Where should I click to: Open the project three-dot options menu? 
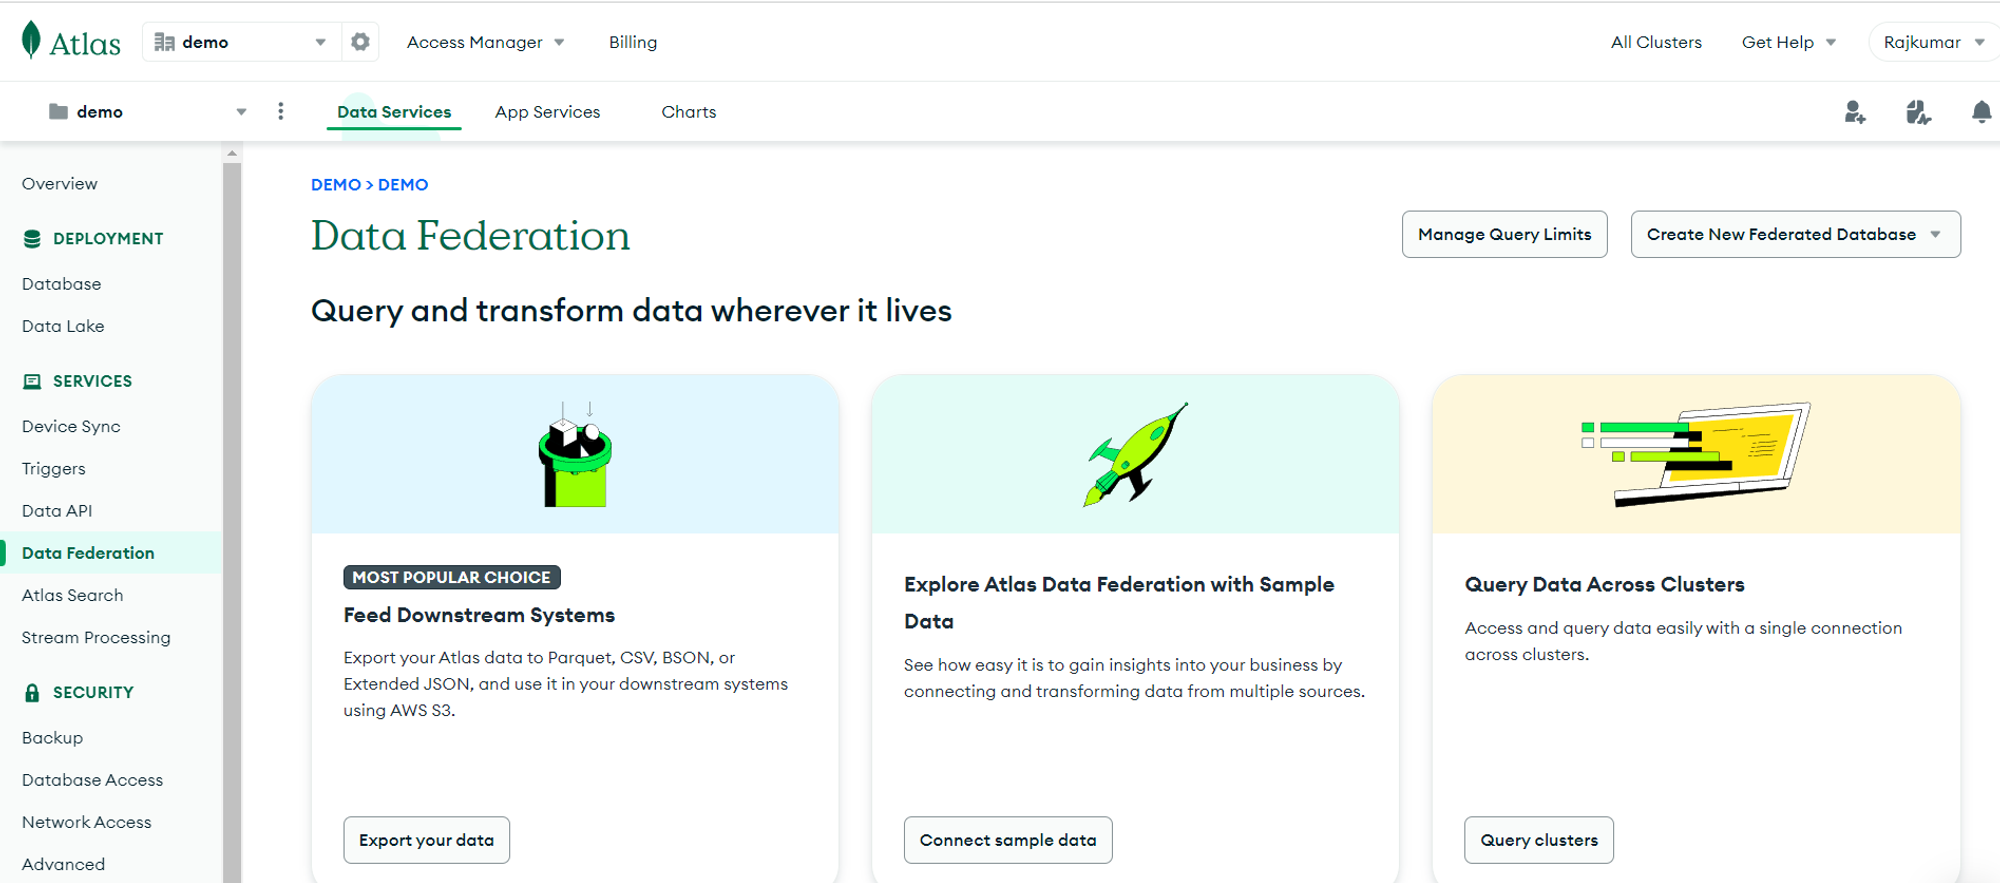tap(281, 111)
